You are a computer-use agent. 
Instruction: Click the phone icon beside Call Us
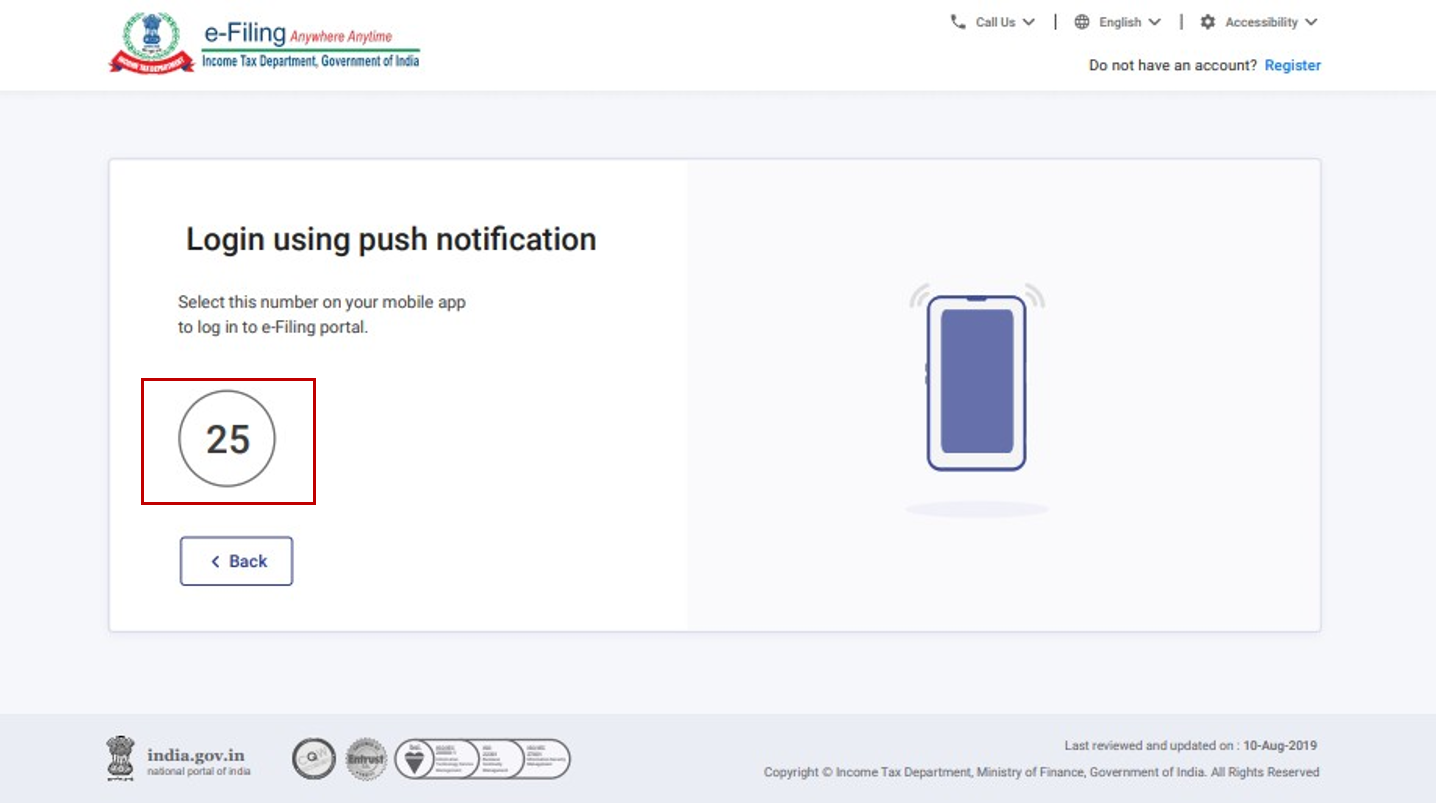[958, 22]
